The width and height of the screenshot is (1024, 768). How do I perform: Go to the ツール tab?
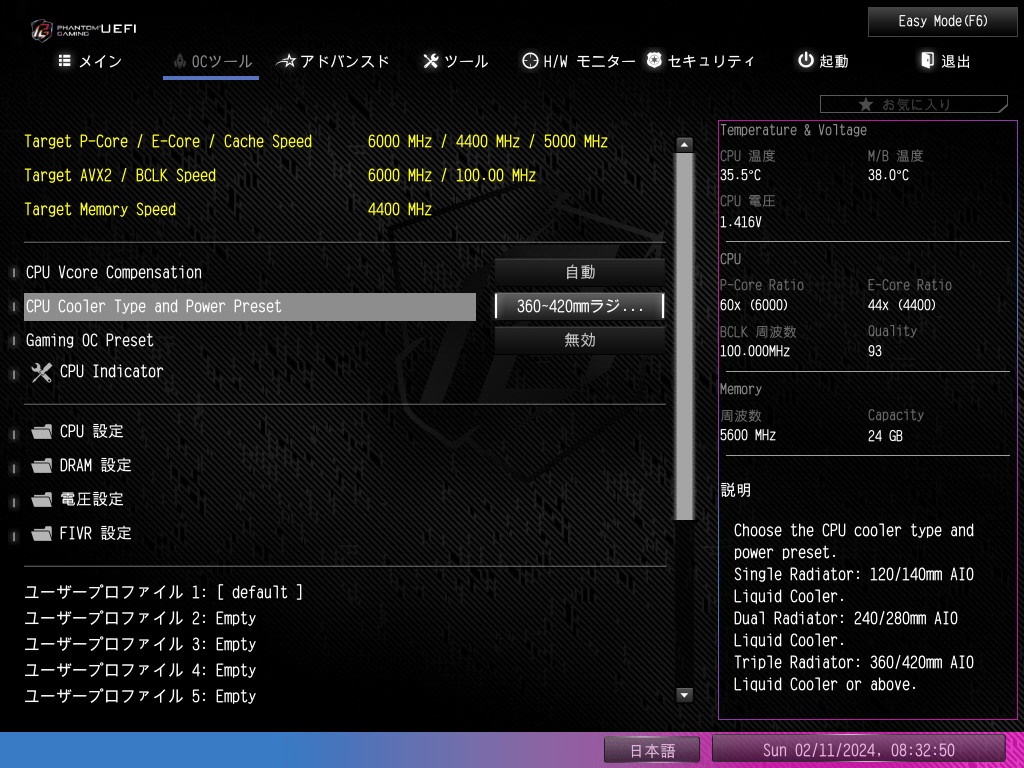(x=455, y=61)
